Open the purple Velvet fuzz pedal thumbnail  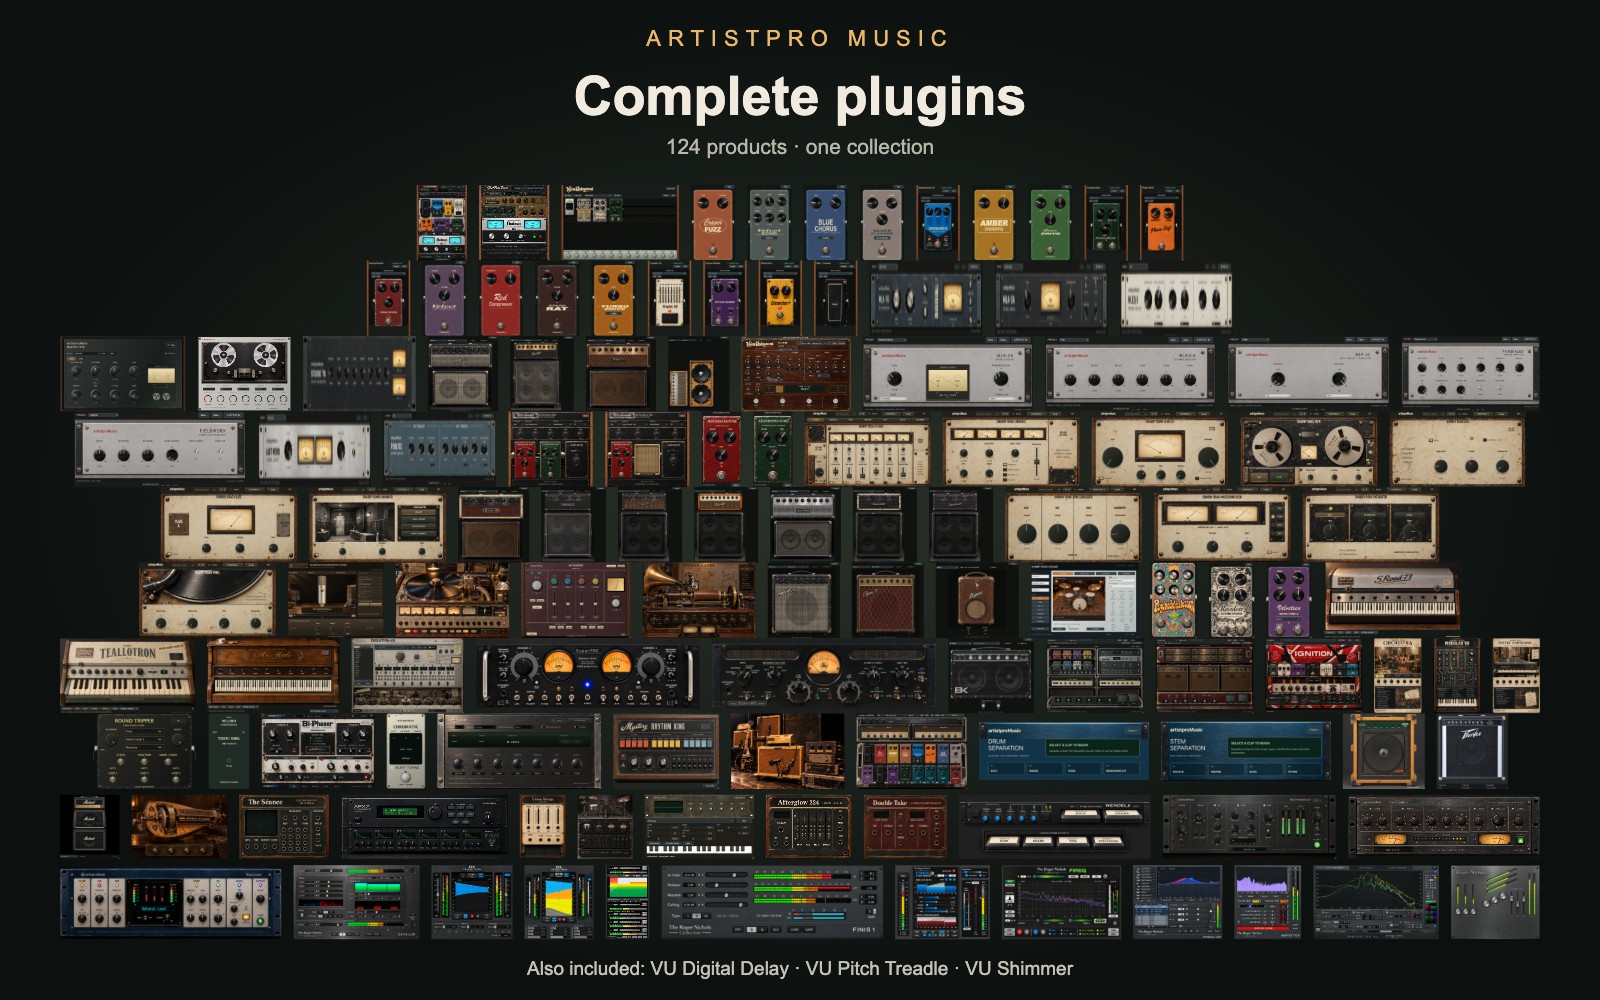pos(1289,600)
